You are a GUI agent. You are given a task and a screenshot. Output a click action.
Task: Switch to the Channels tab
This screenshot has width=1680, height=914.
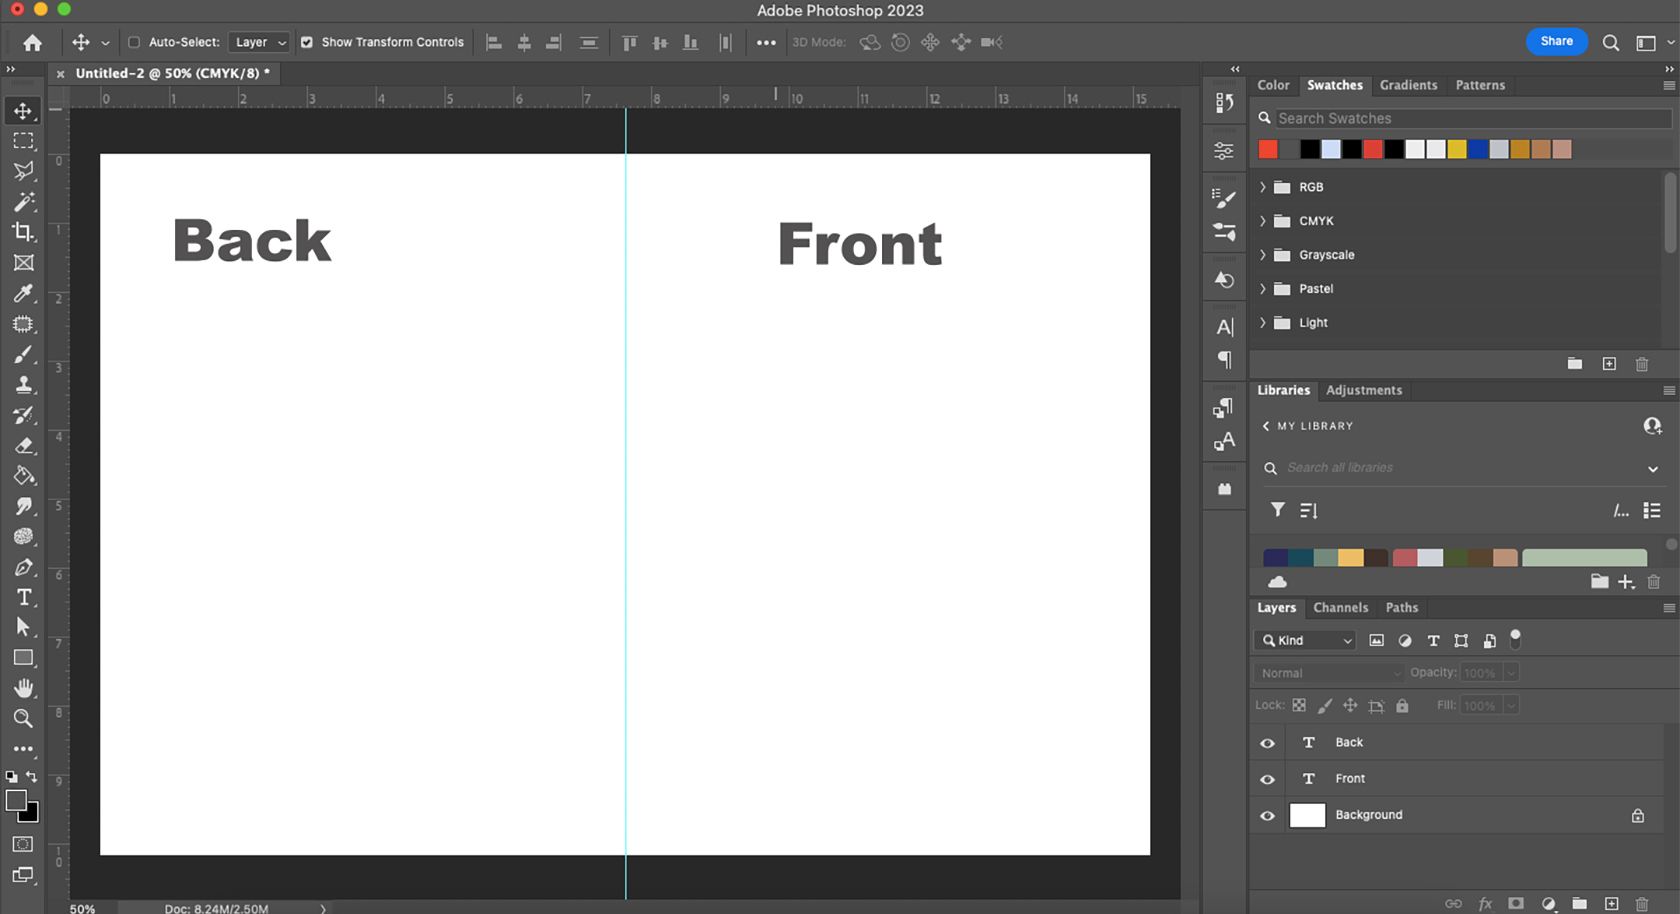(x=1340, y=607)
